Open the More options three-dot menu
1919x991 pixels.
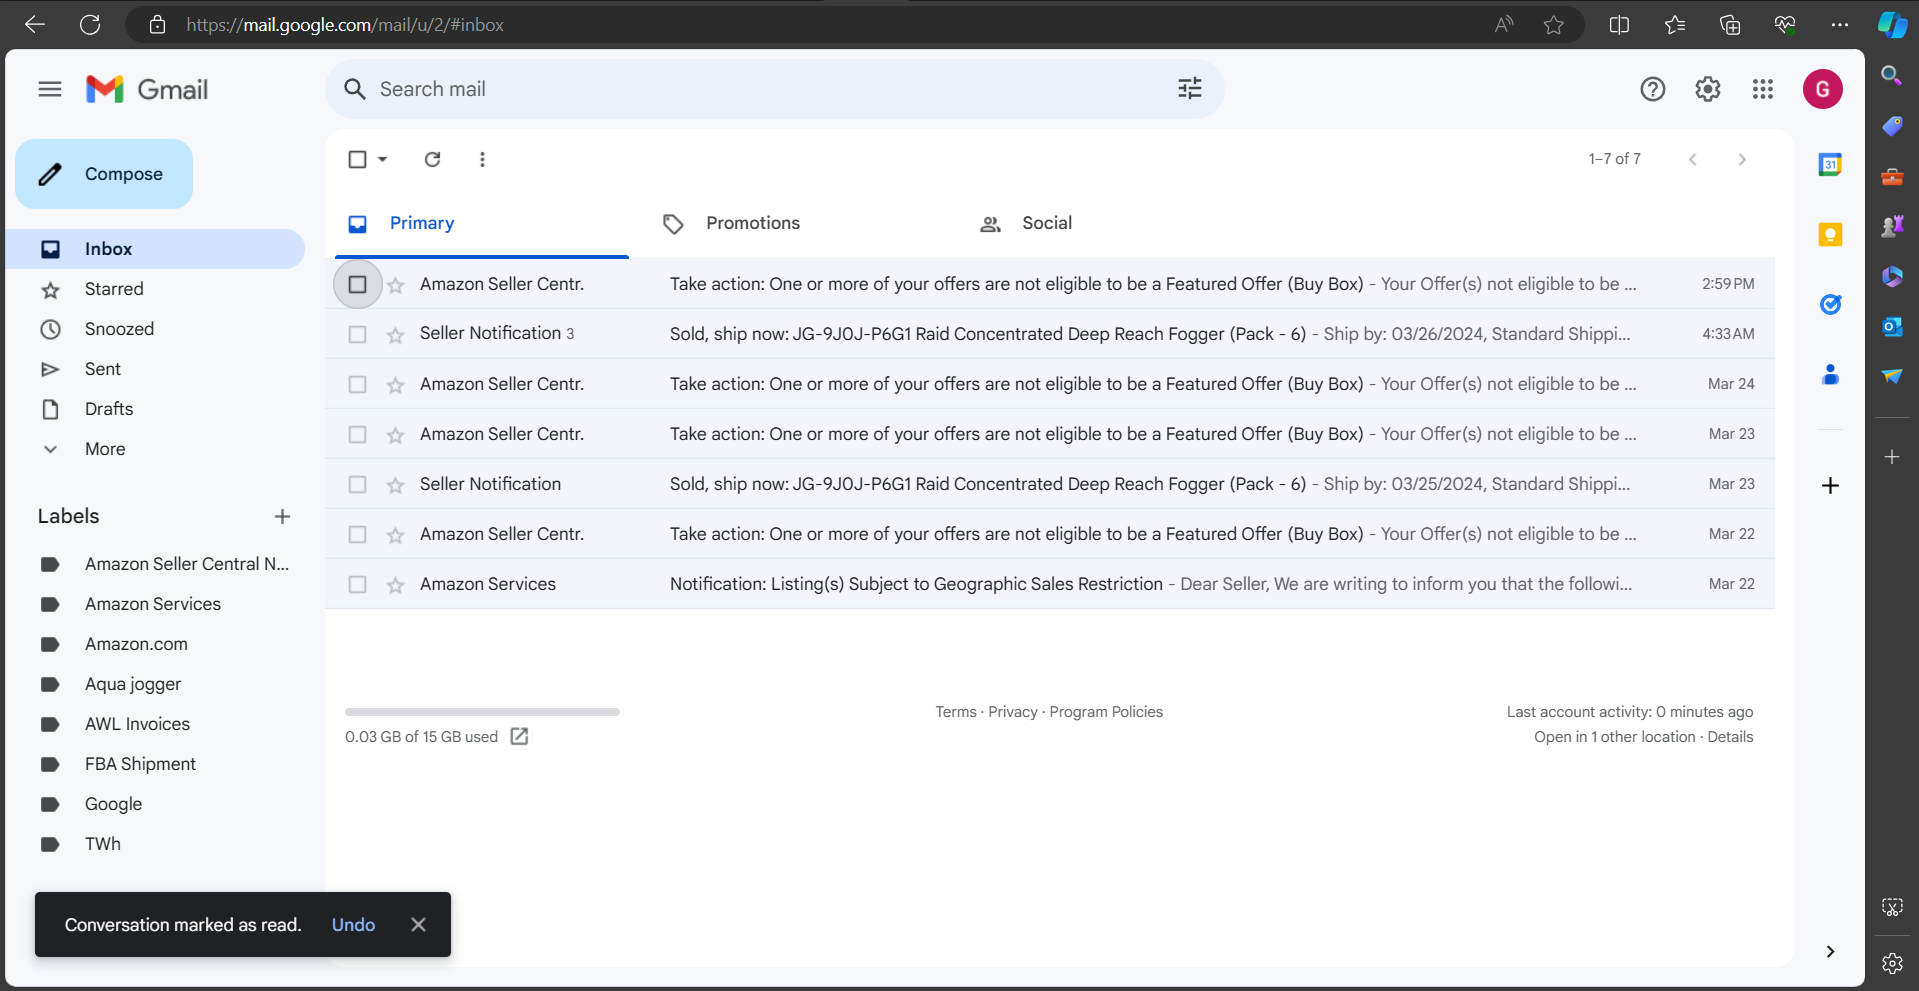point(482,159)
